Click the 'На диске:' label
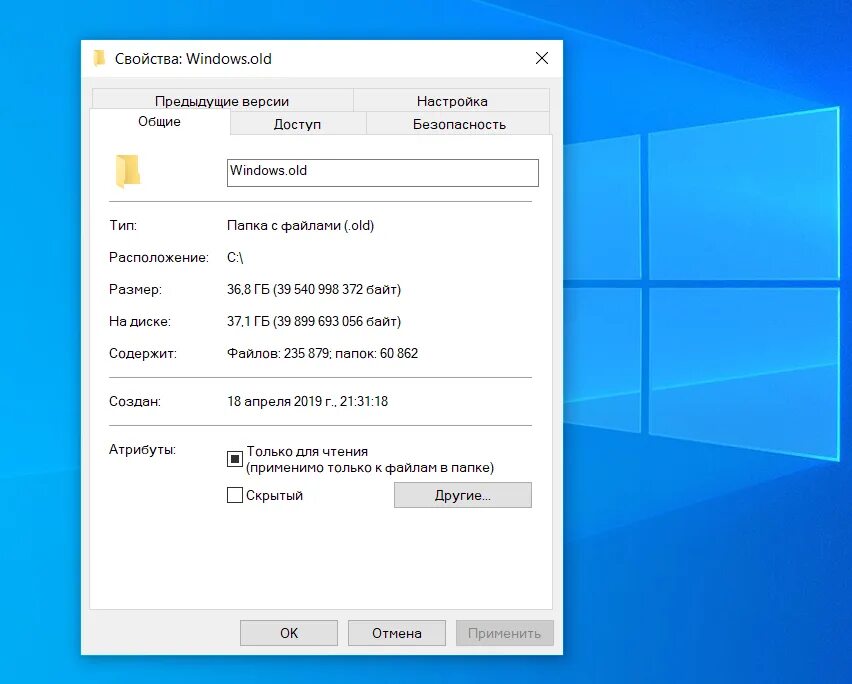This screenshot has width=852, height=684. pyautogui.click(x=140, y=322)
